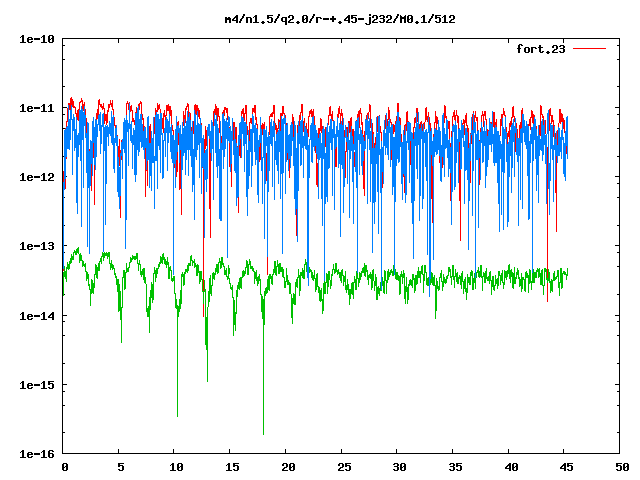This screenshot has height=480, width=640.
Task: Click the 1e-12 y-axis label
Action: pos(37,177)
